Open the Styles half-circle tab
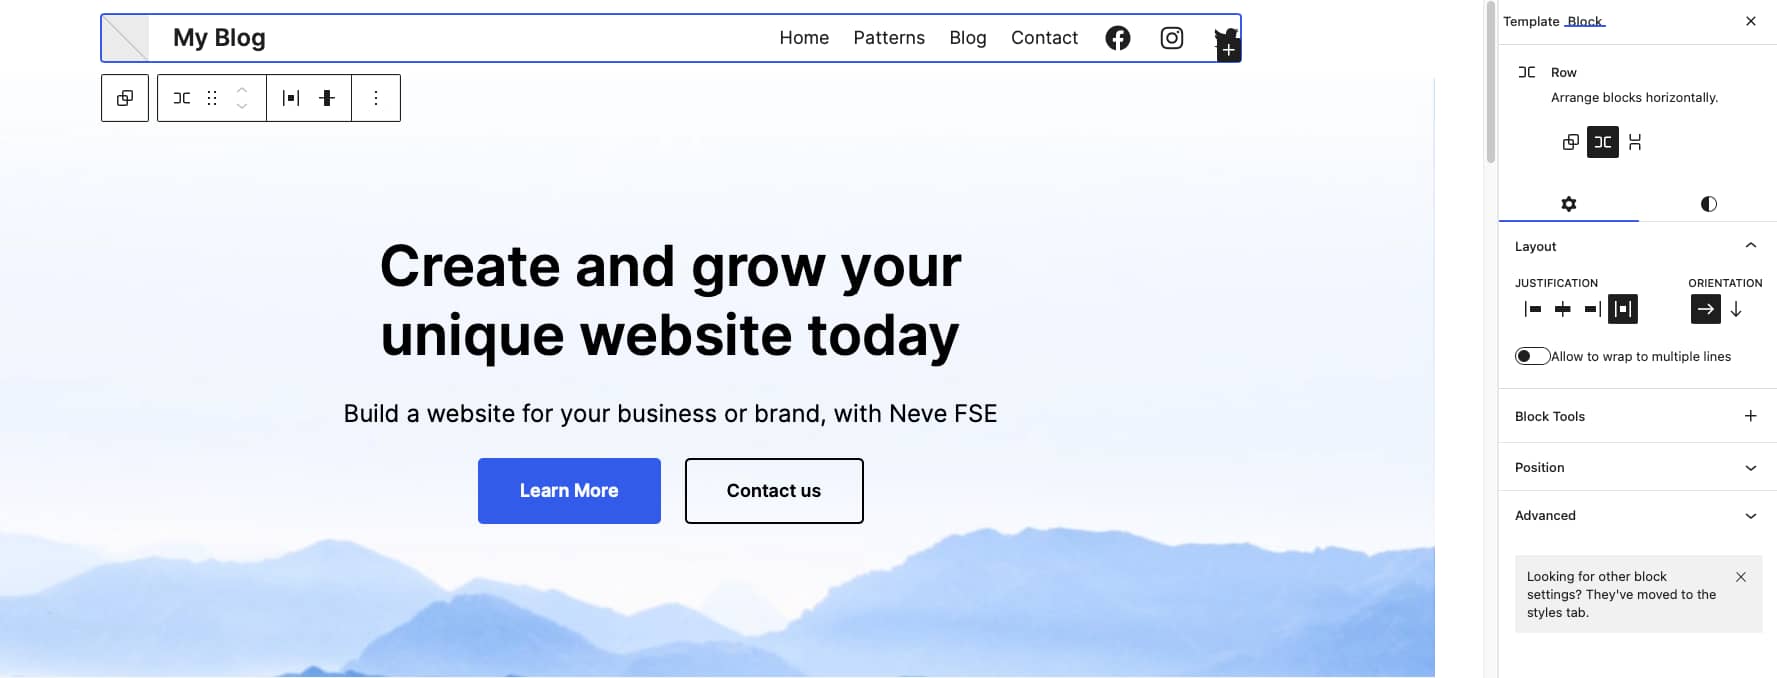 [1708, 204]
